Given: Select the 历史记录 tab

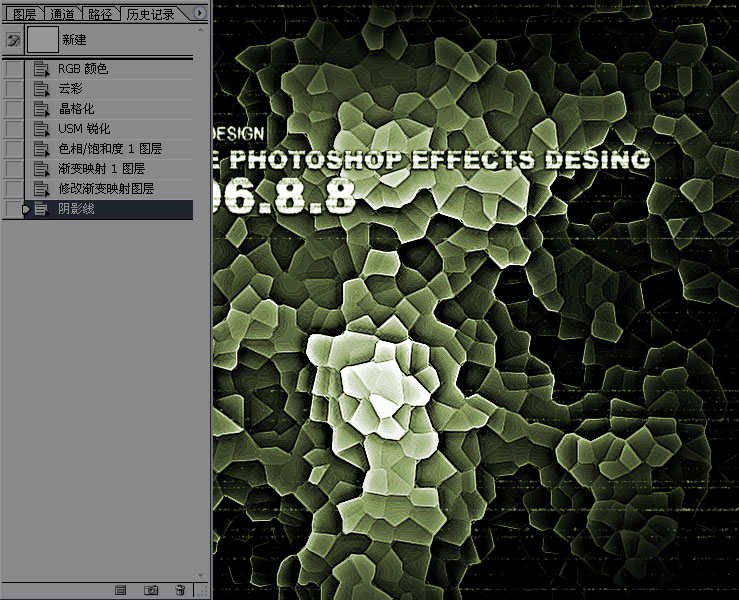Looking at the screenshot, I should click(150, 14).
